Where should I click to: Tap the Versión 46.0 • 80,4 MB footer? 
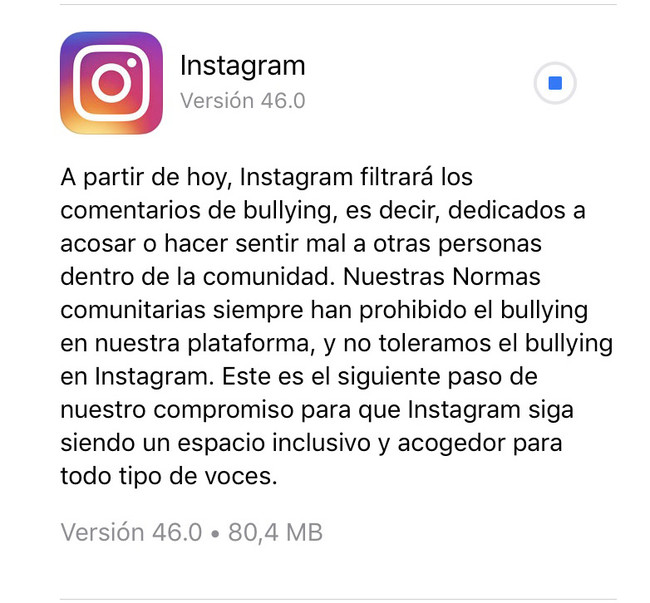pos(192,532)
